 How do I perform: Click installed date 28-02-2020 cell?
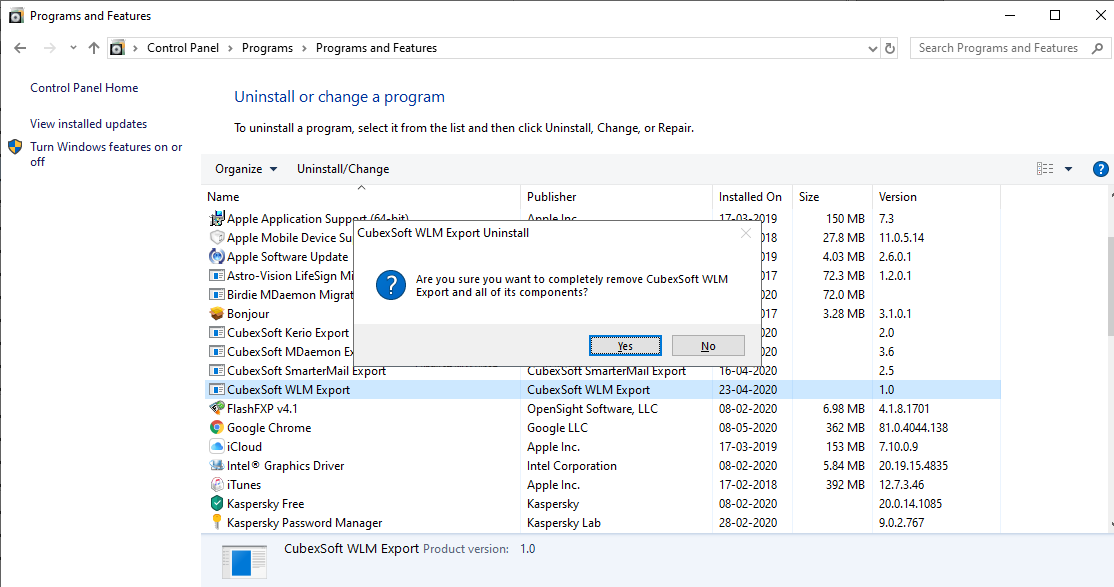747,522
